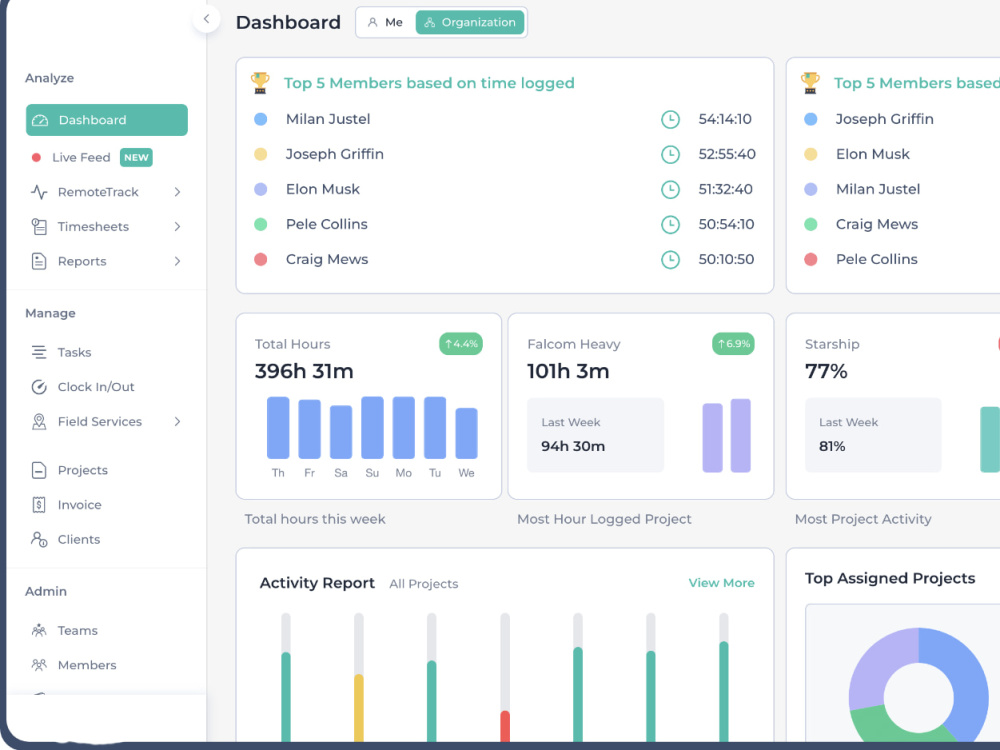
Task: Click the 396h 31m total hours value
Action: click(x=304, y=371)
